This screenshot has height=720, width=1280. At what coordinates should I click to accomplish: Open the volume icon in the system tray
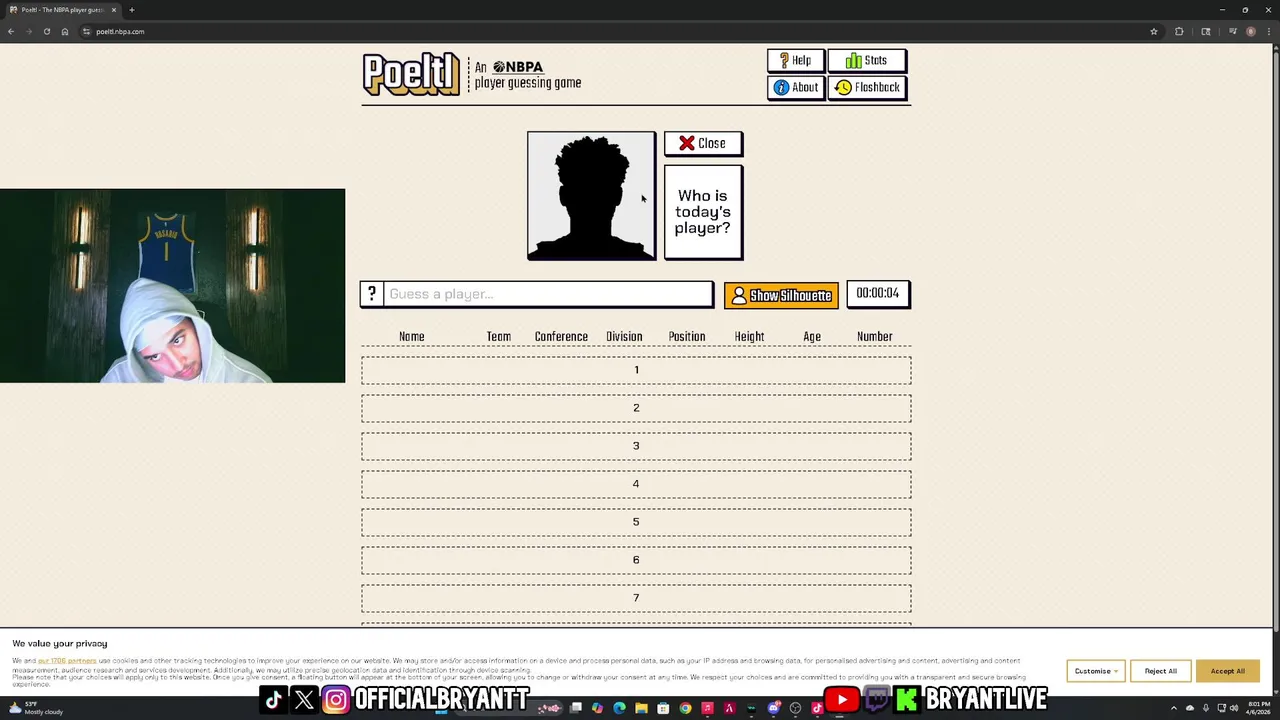[1234, 708]
